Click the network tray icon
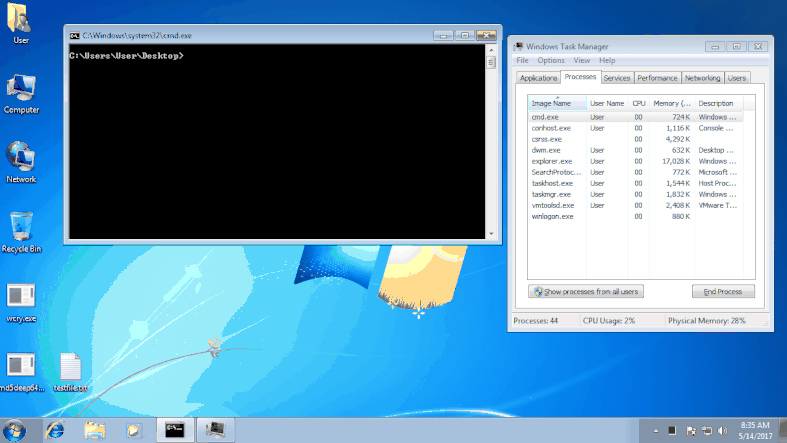 click(707, 431)
